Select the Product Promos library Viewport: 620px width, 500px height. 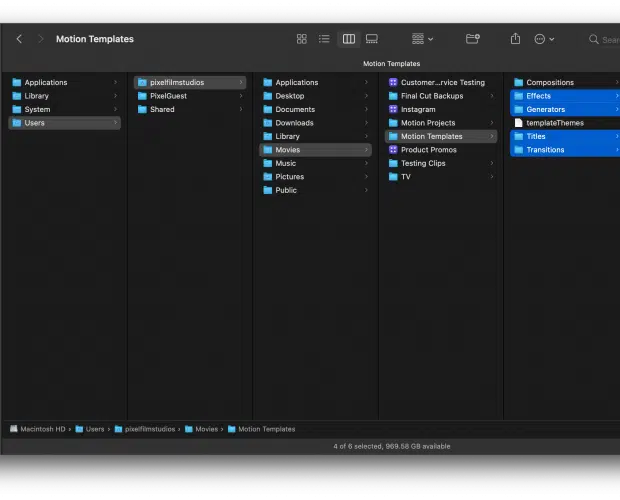[x=441, y=149]
